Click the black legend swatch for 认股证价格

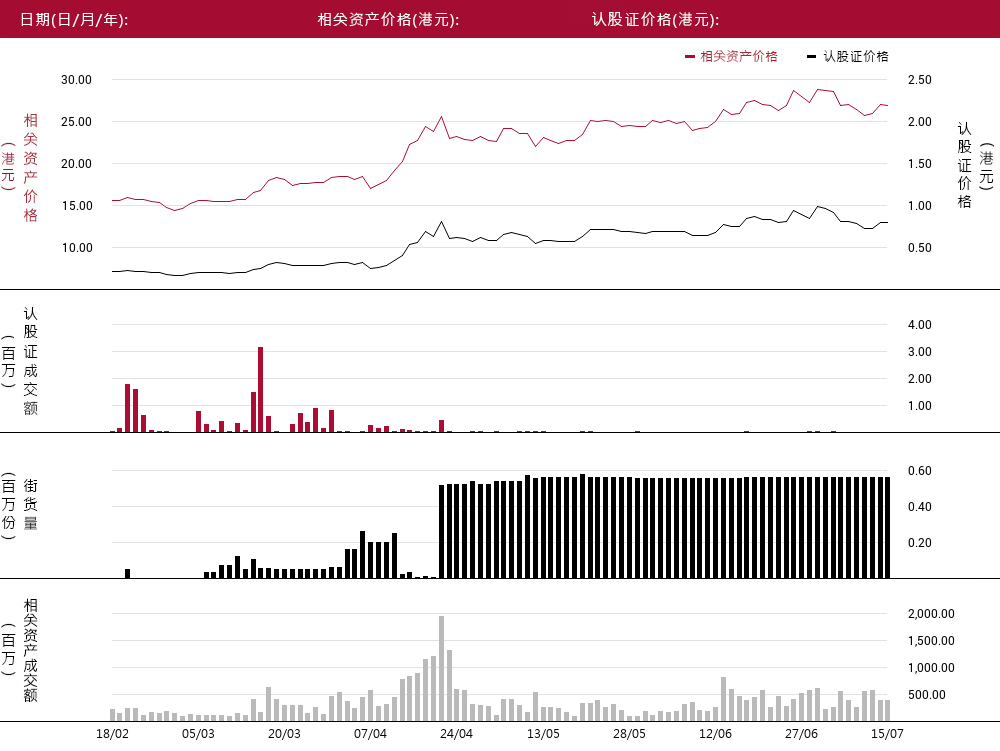point(811,57)
